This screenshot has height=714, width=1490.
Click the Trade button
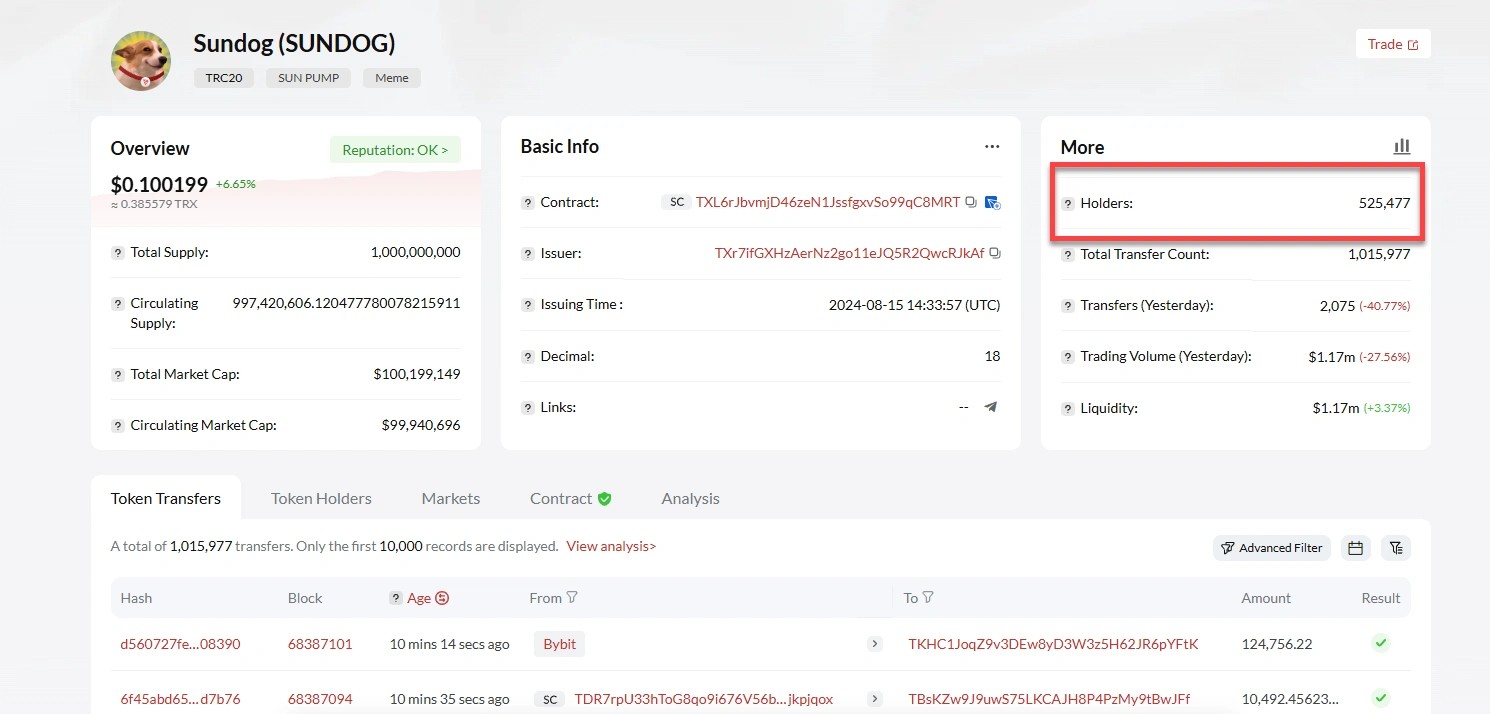pyautogui.click(x=1392, y=44)
